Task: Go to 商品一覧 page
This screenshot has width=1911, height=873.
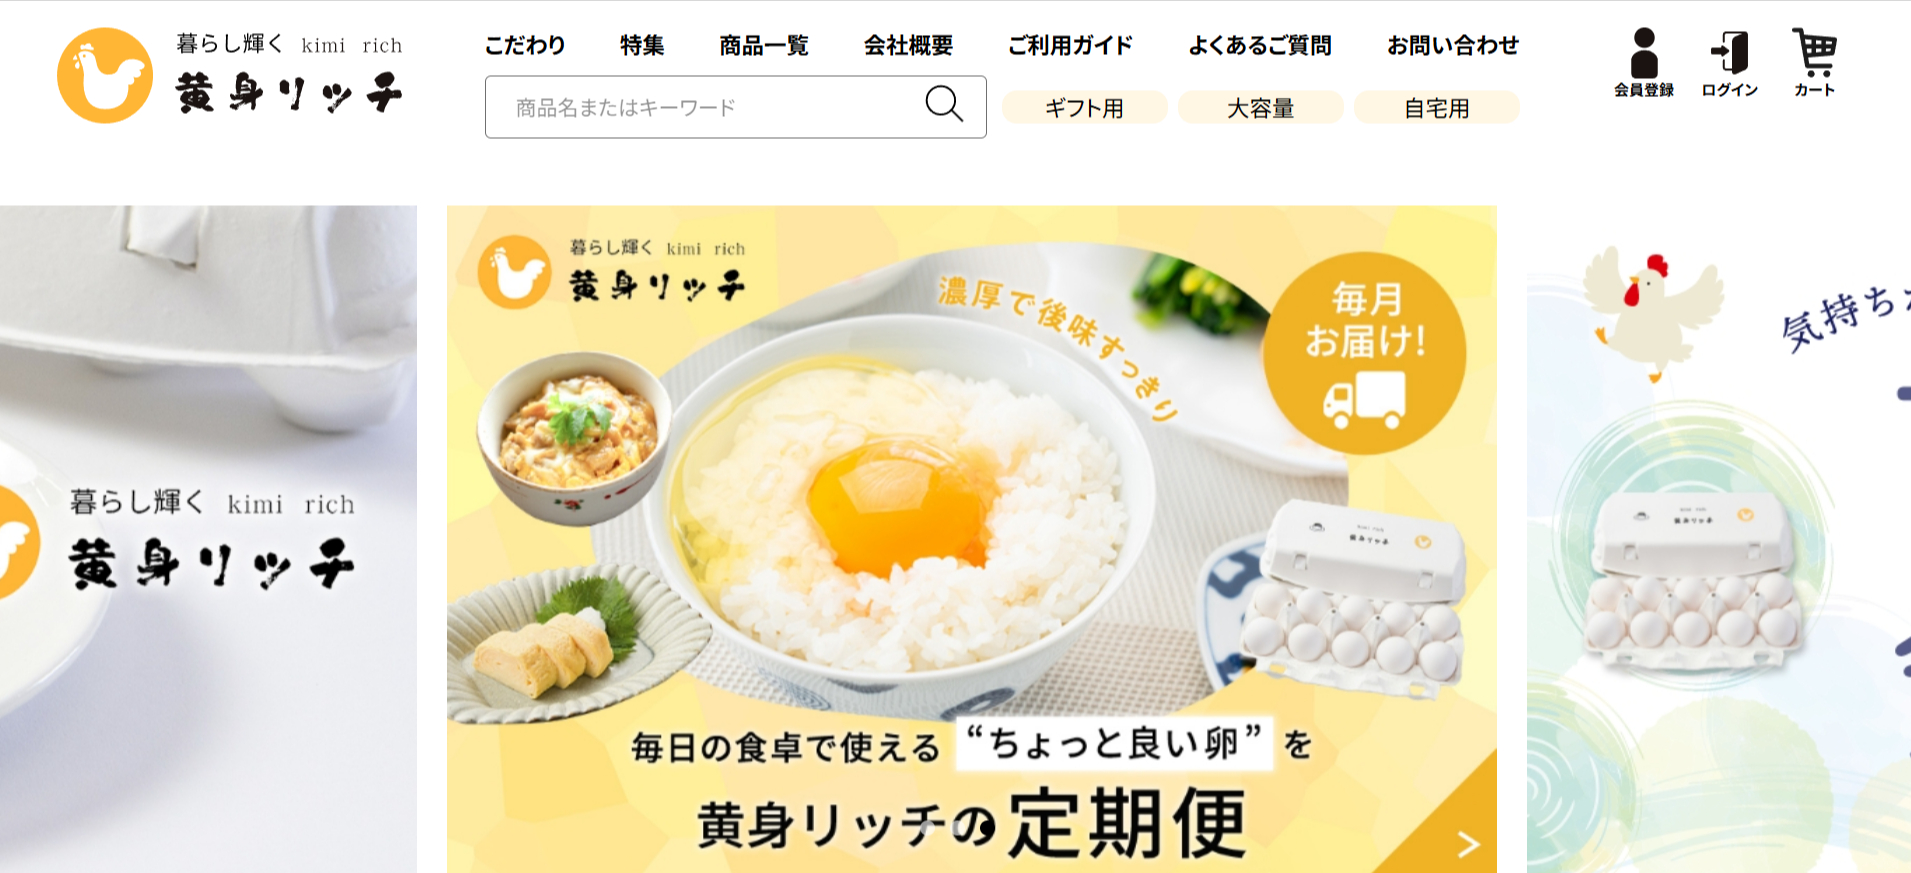Action: click(764, 45)
